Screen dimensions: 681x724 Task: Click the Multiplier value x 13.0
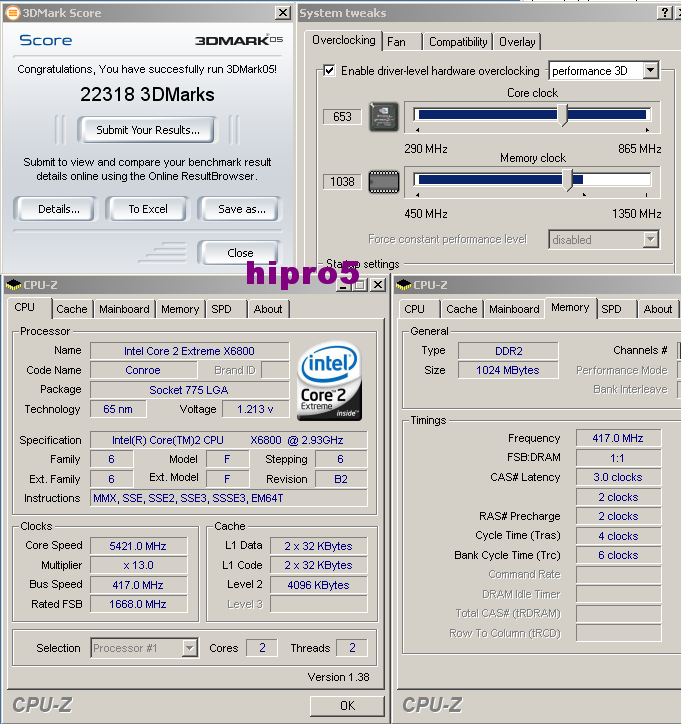138,565
